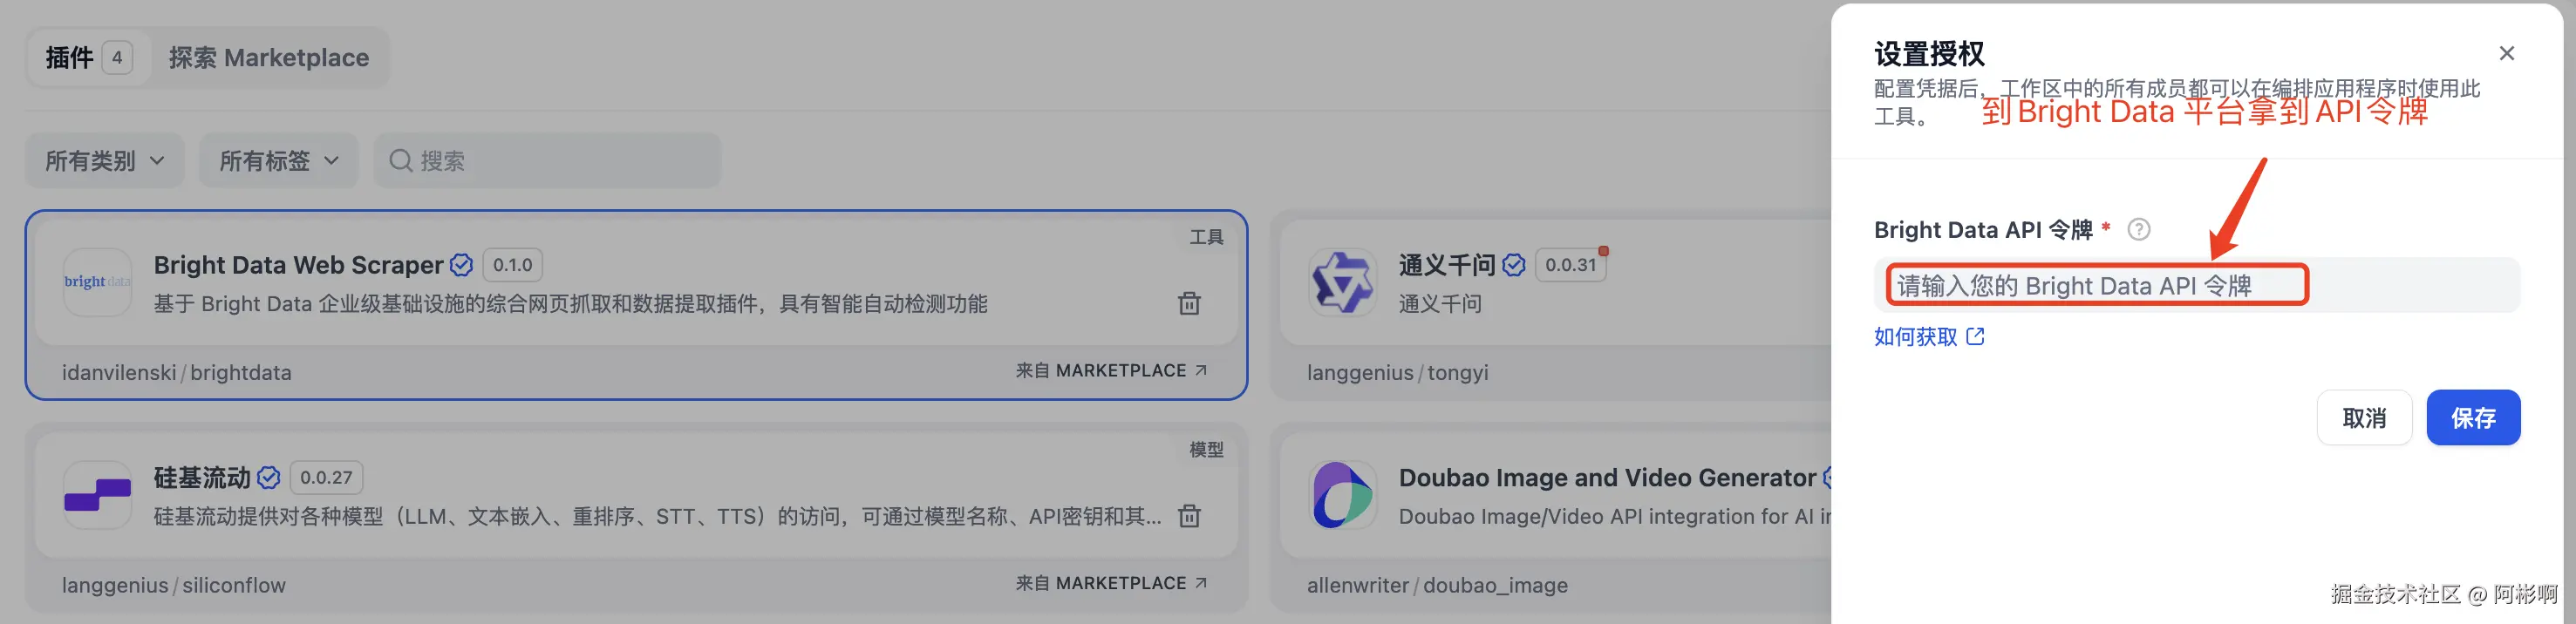Click the 硅基流动 plugin logo
This screenshot has width=2576, height=624.
[x=97, y=495]
